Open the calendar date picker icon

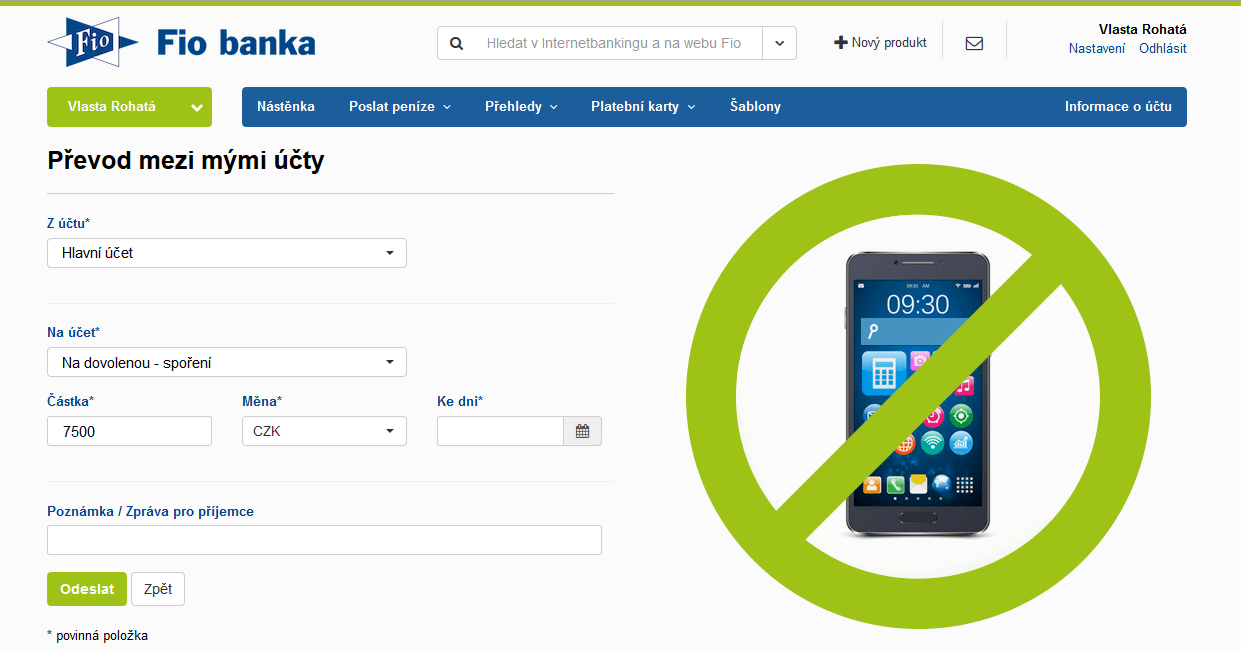click(x=583, y=431)
